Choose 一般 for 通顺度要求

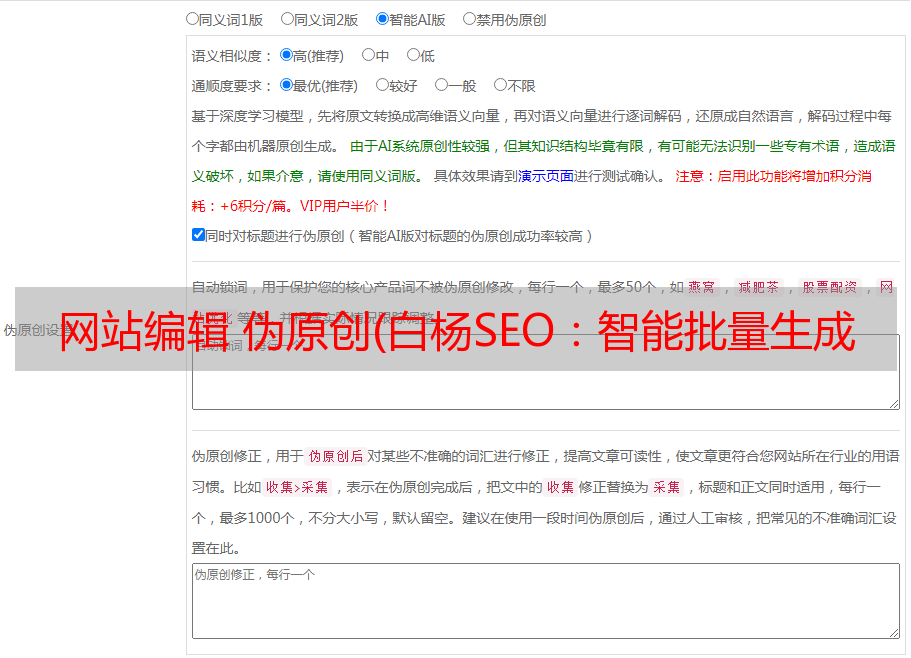coord(441,85)
